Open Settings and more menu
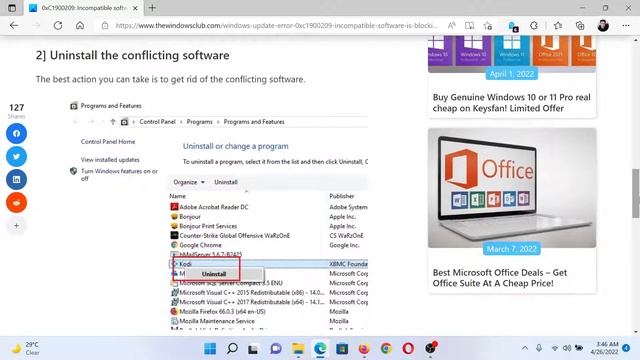640x360 pixels. (x=626, y=25)
